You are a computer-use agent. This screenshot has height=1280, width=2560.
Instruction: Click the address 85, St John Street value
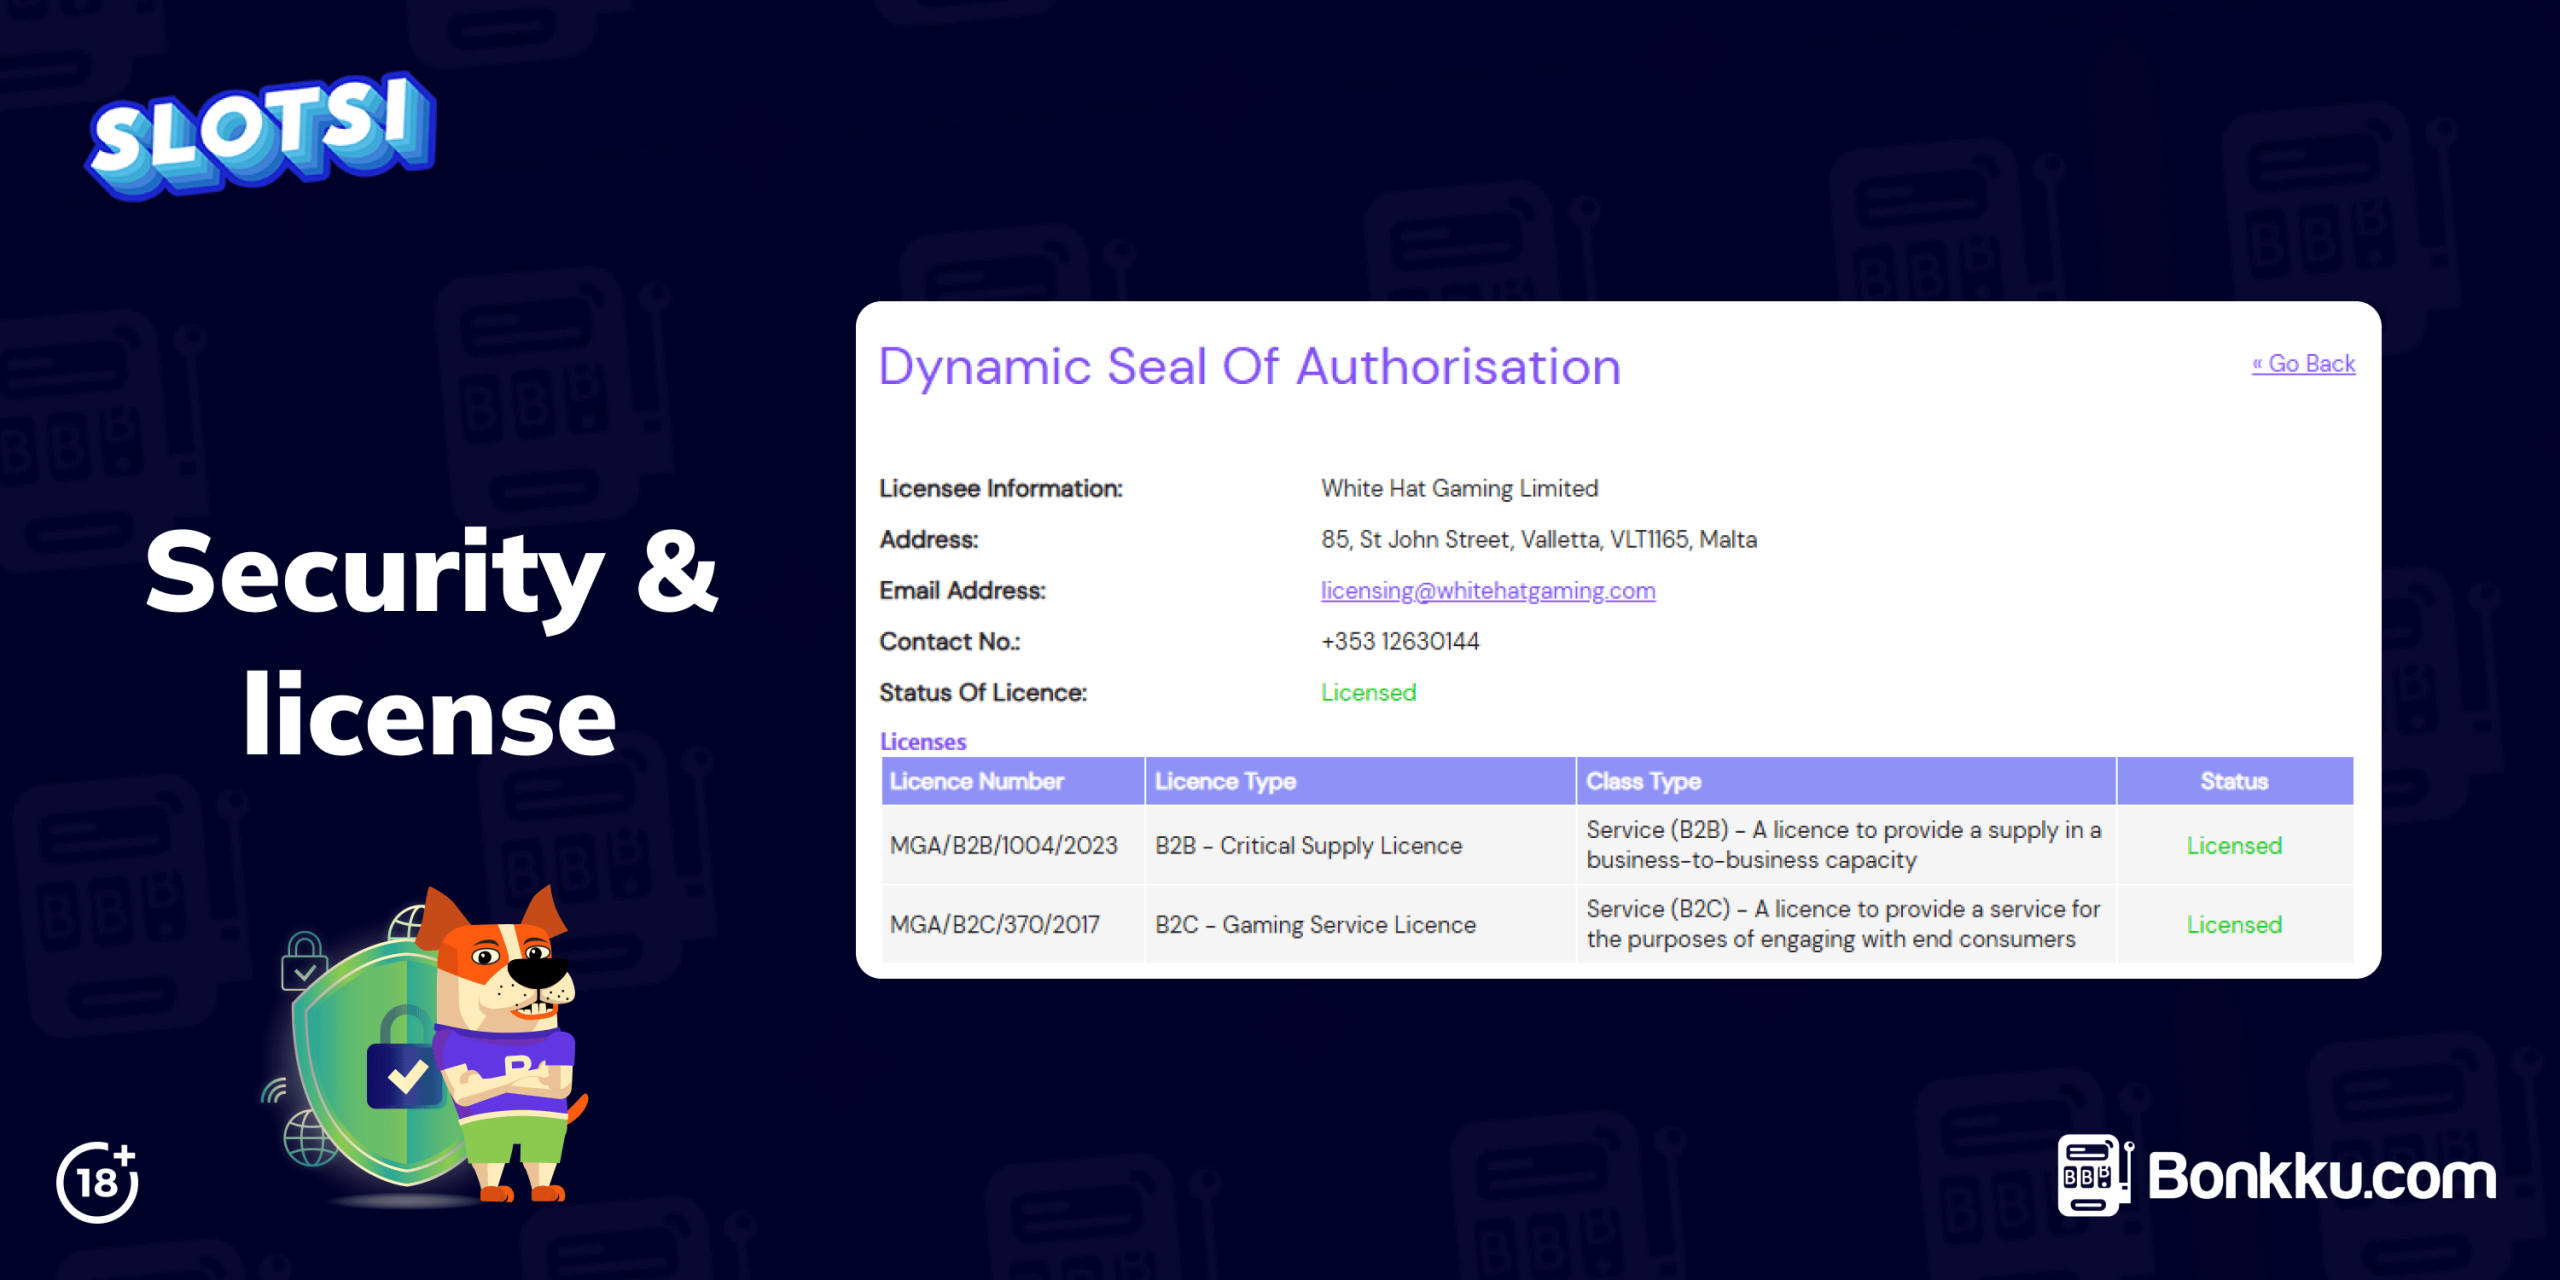[x=1538, y=539]
